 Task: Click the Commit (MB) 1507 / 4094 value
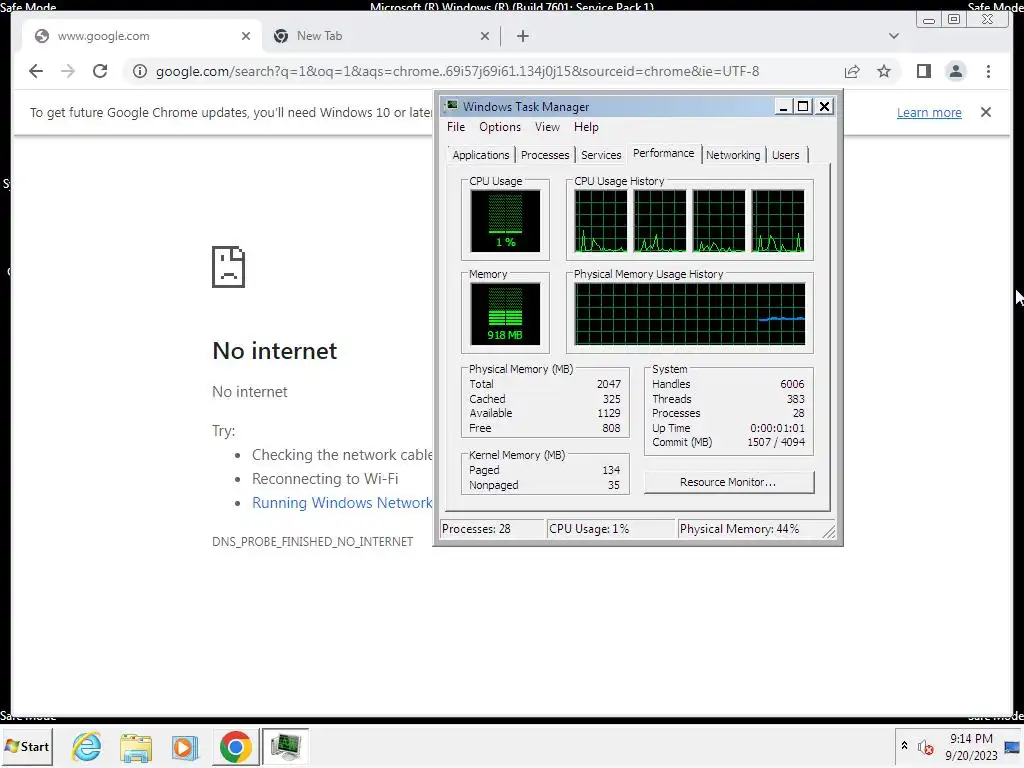click(x=776, y=442)
